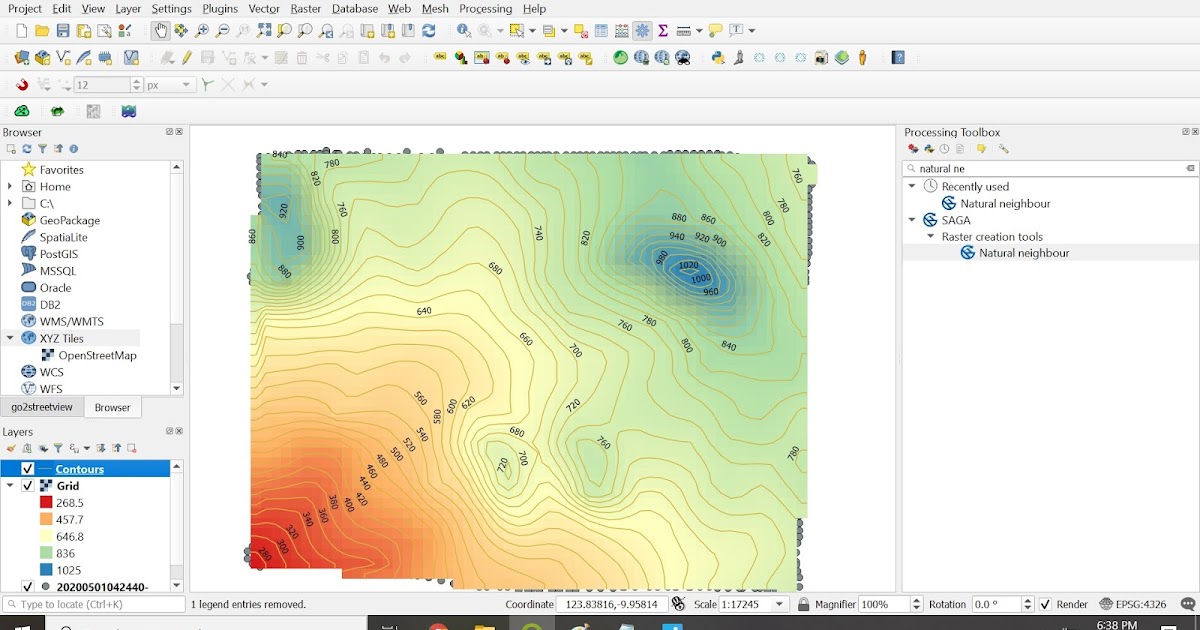Open a new QGIS project
Image resolution: width=1200 pixels, height=630 pixels.
click(20, 31)
